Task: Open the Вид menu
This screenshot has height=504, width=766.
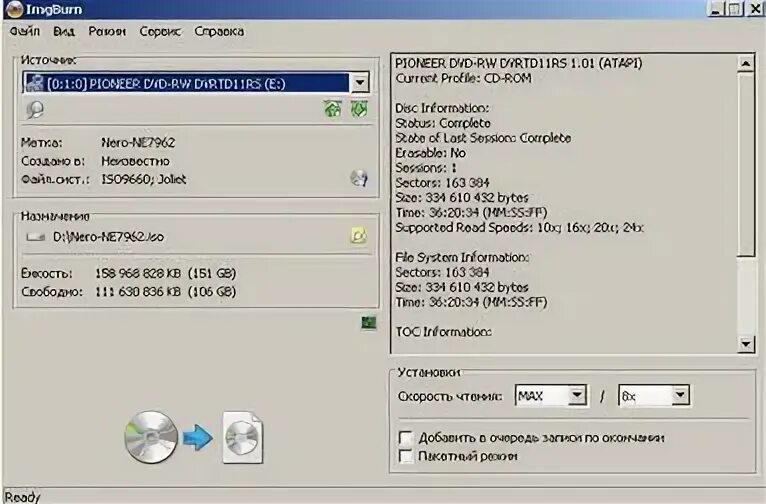Action: click(x=64, y=31)
